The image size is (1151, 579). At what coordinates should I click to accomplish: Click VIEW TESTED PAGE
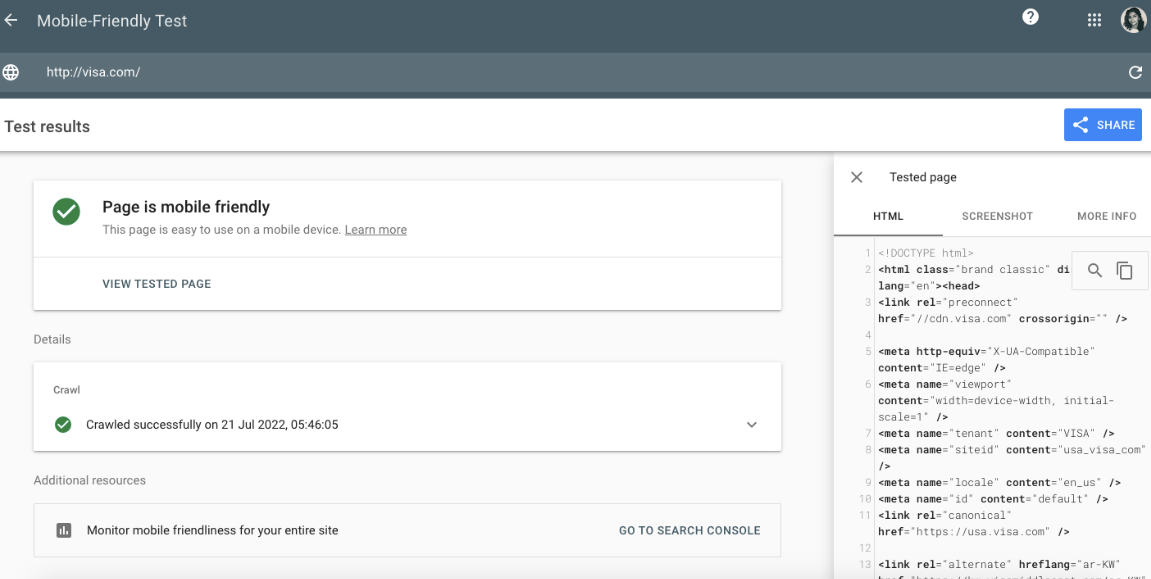[156, 284]
